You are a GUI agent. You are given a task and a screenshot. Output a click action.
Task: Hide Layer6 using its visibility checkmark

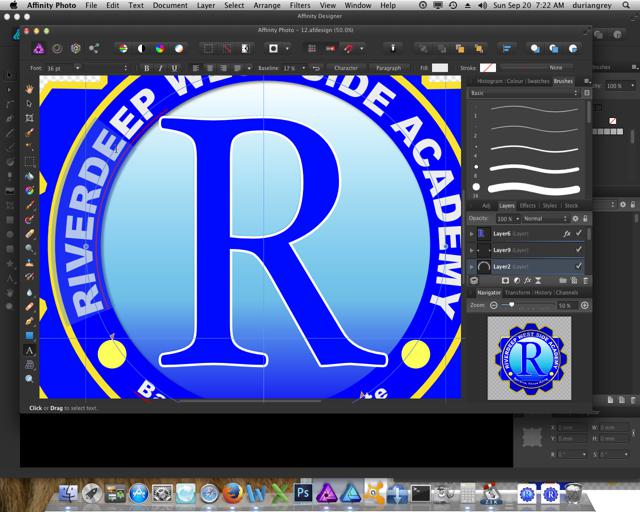tap(579, 233)
